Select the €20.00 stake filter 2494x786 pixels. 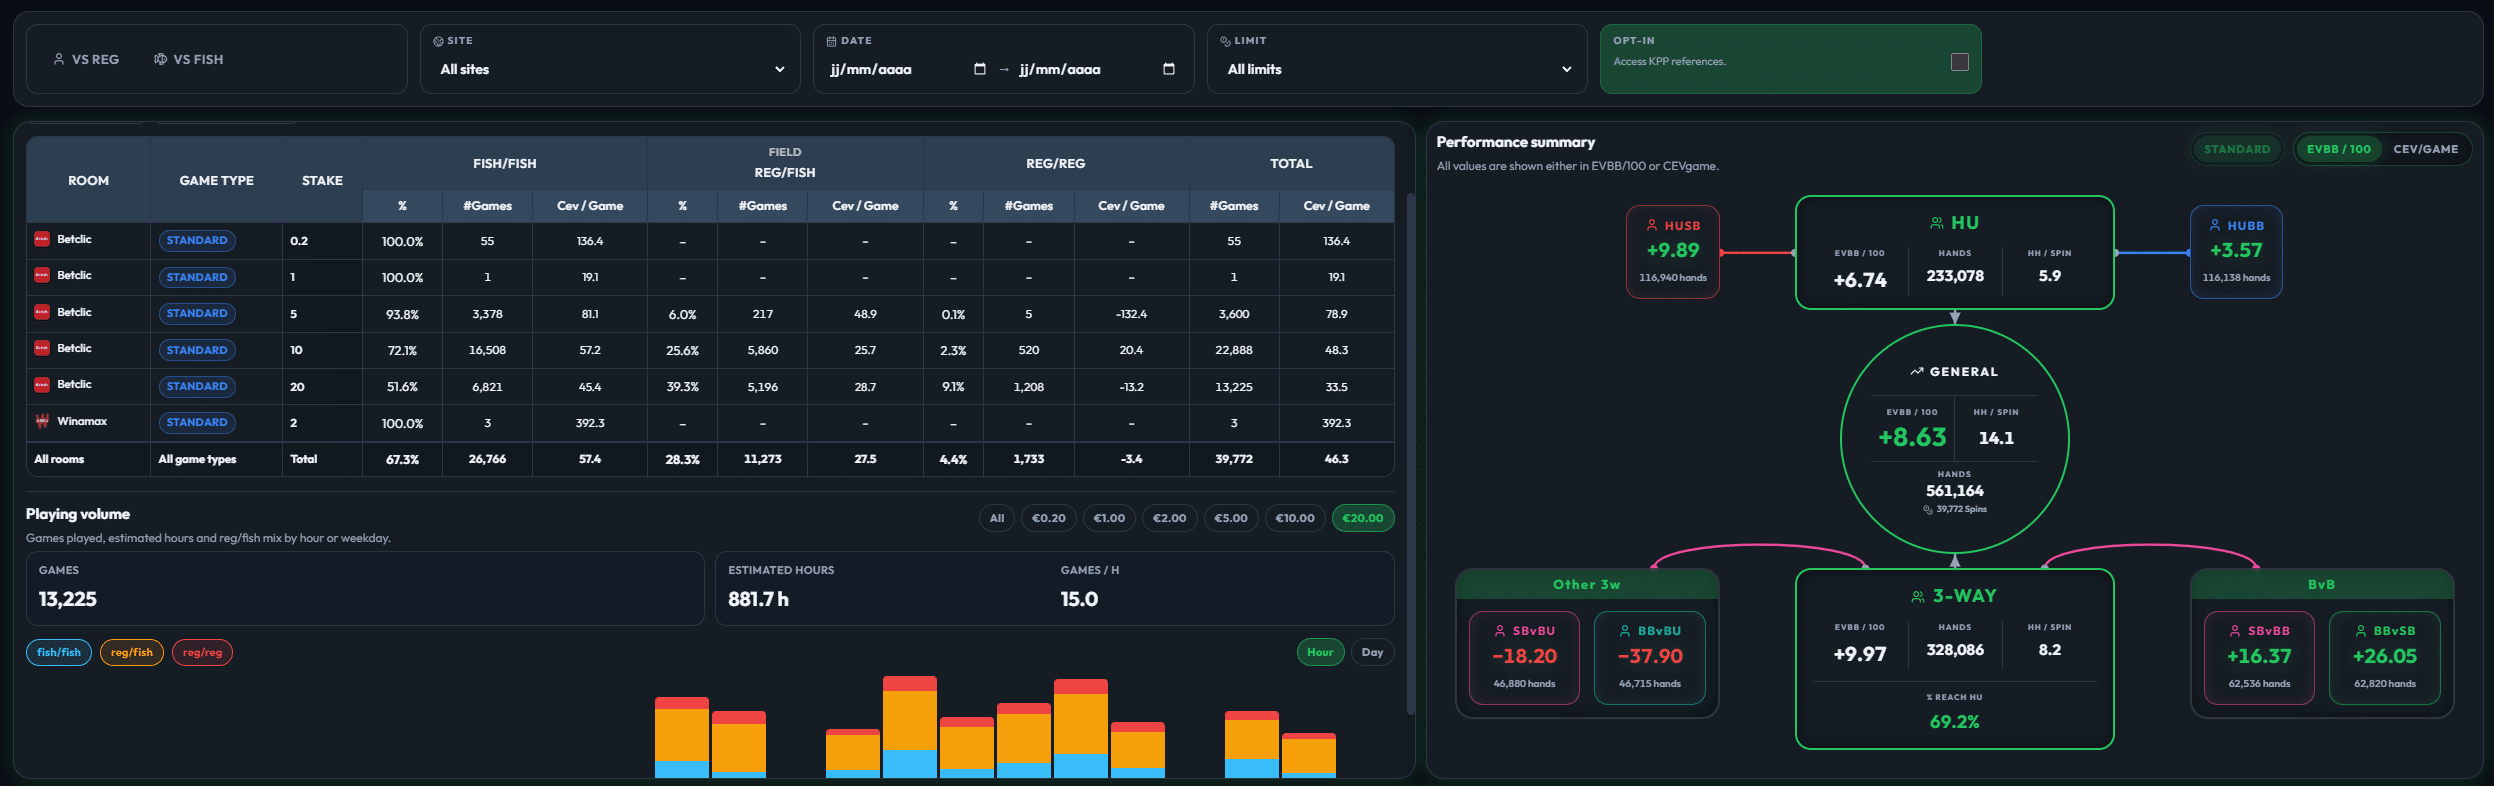click(x=1363, y=518)
